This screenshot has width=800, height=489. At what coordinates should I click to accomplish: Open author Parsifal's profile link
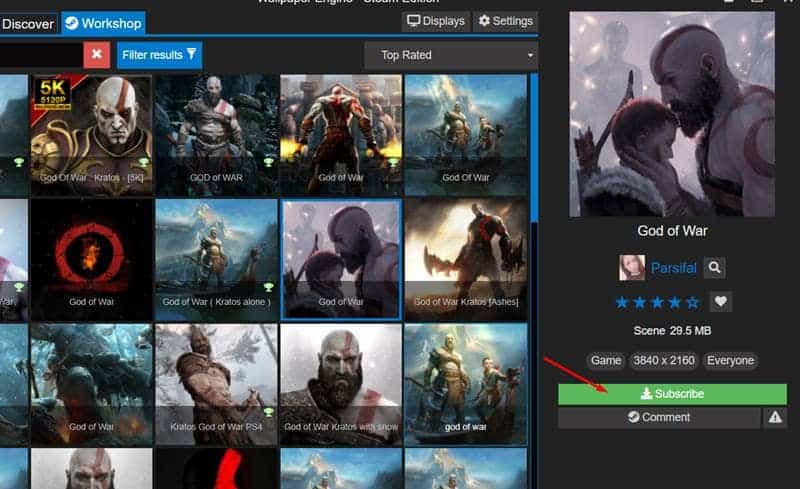(x=673, y=268)
